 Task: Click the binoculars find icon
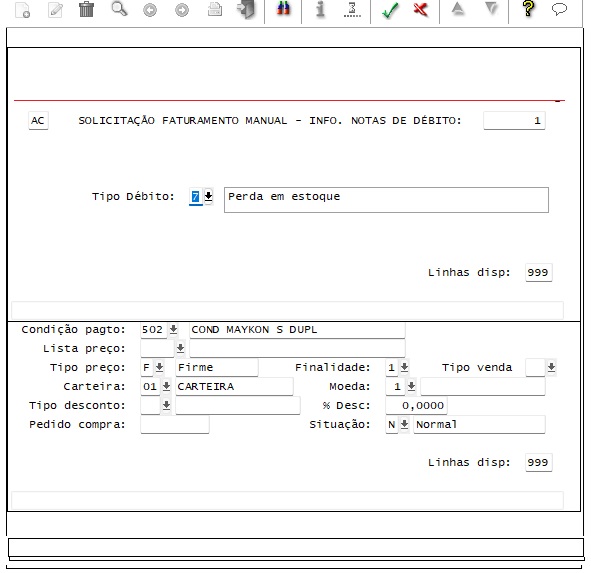(x=283, y=9)
